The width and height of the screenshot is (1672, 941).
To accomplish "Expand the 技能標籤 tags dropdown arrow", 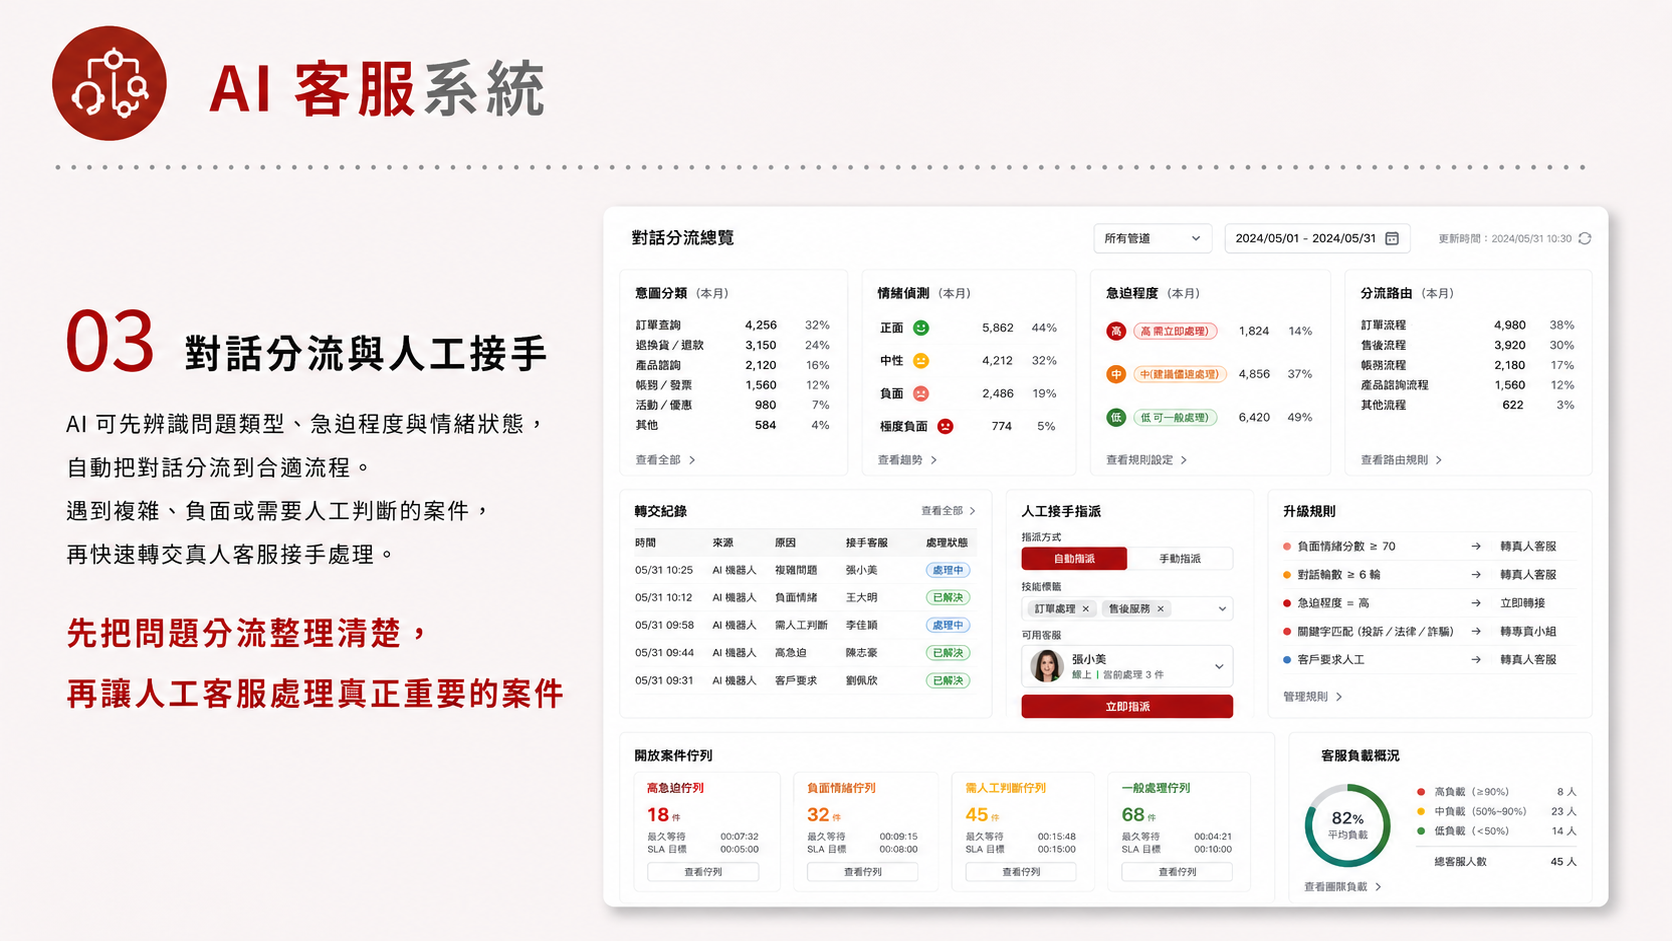I will tap(1221, 609).
